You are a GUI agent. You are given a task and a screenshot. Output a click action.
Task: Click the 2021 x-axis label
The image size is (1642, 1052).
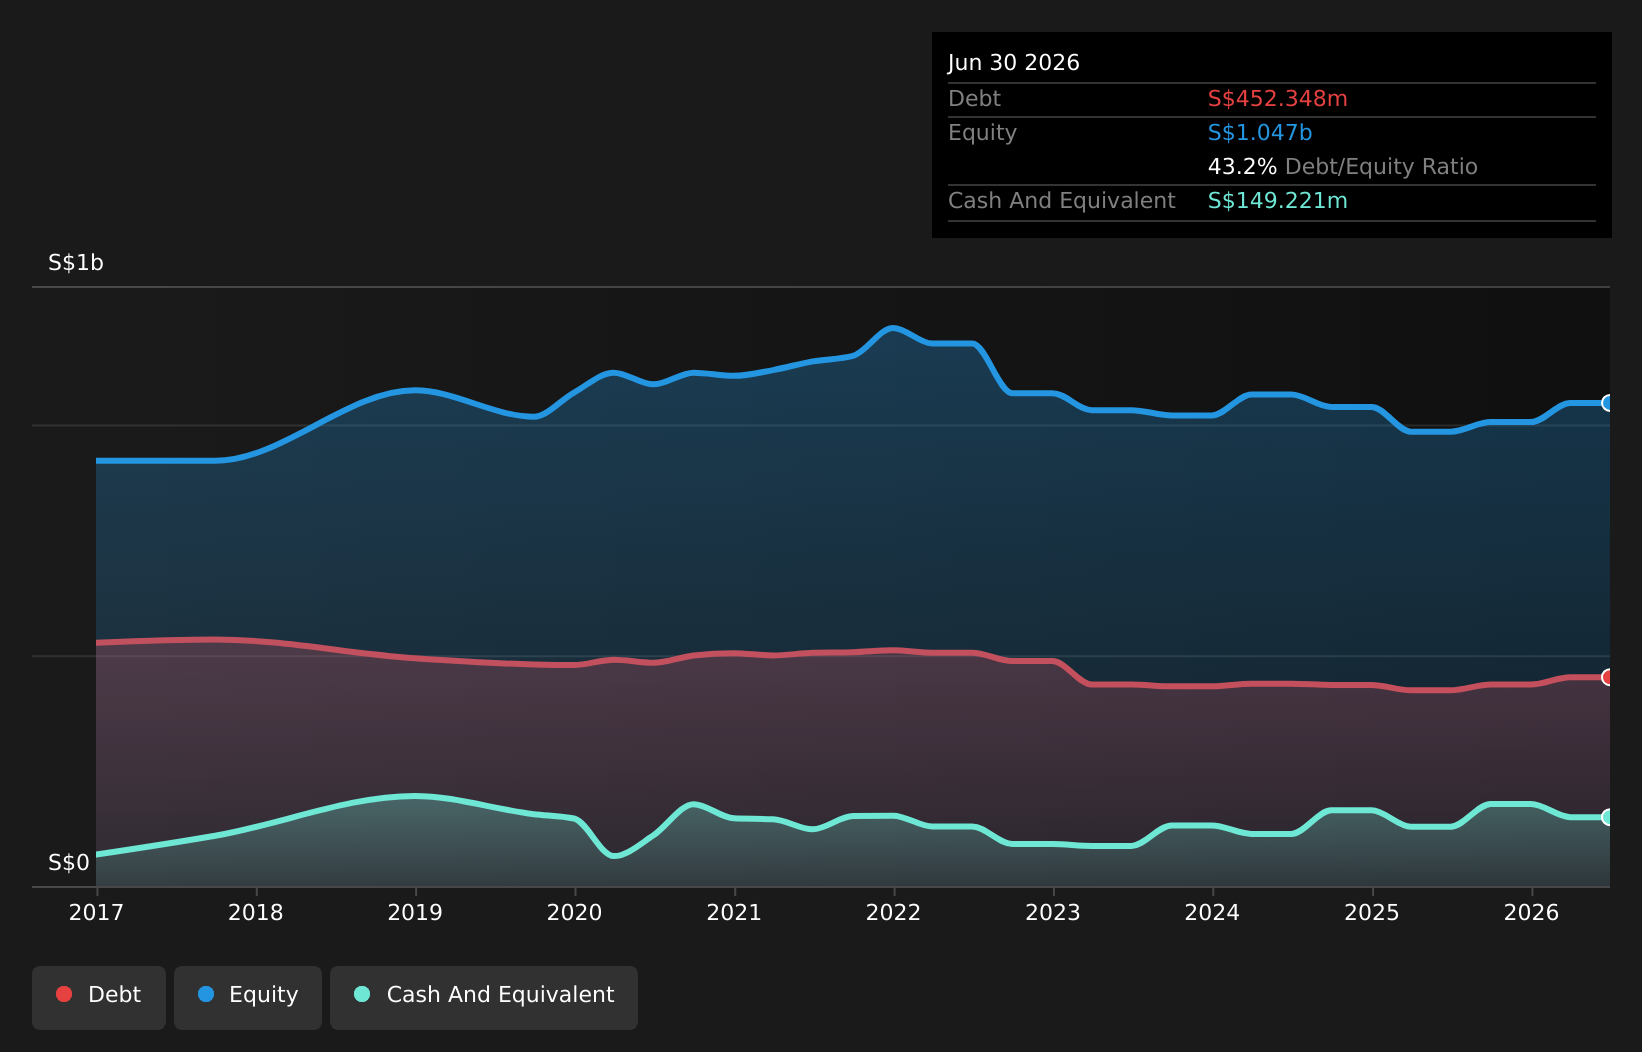coord(734,912)
